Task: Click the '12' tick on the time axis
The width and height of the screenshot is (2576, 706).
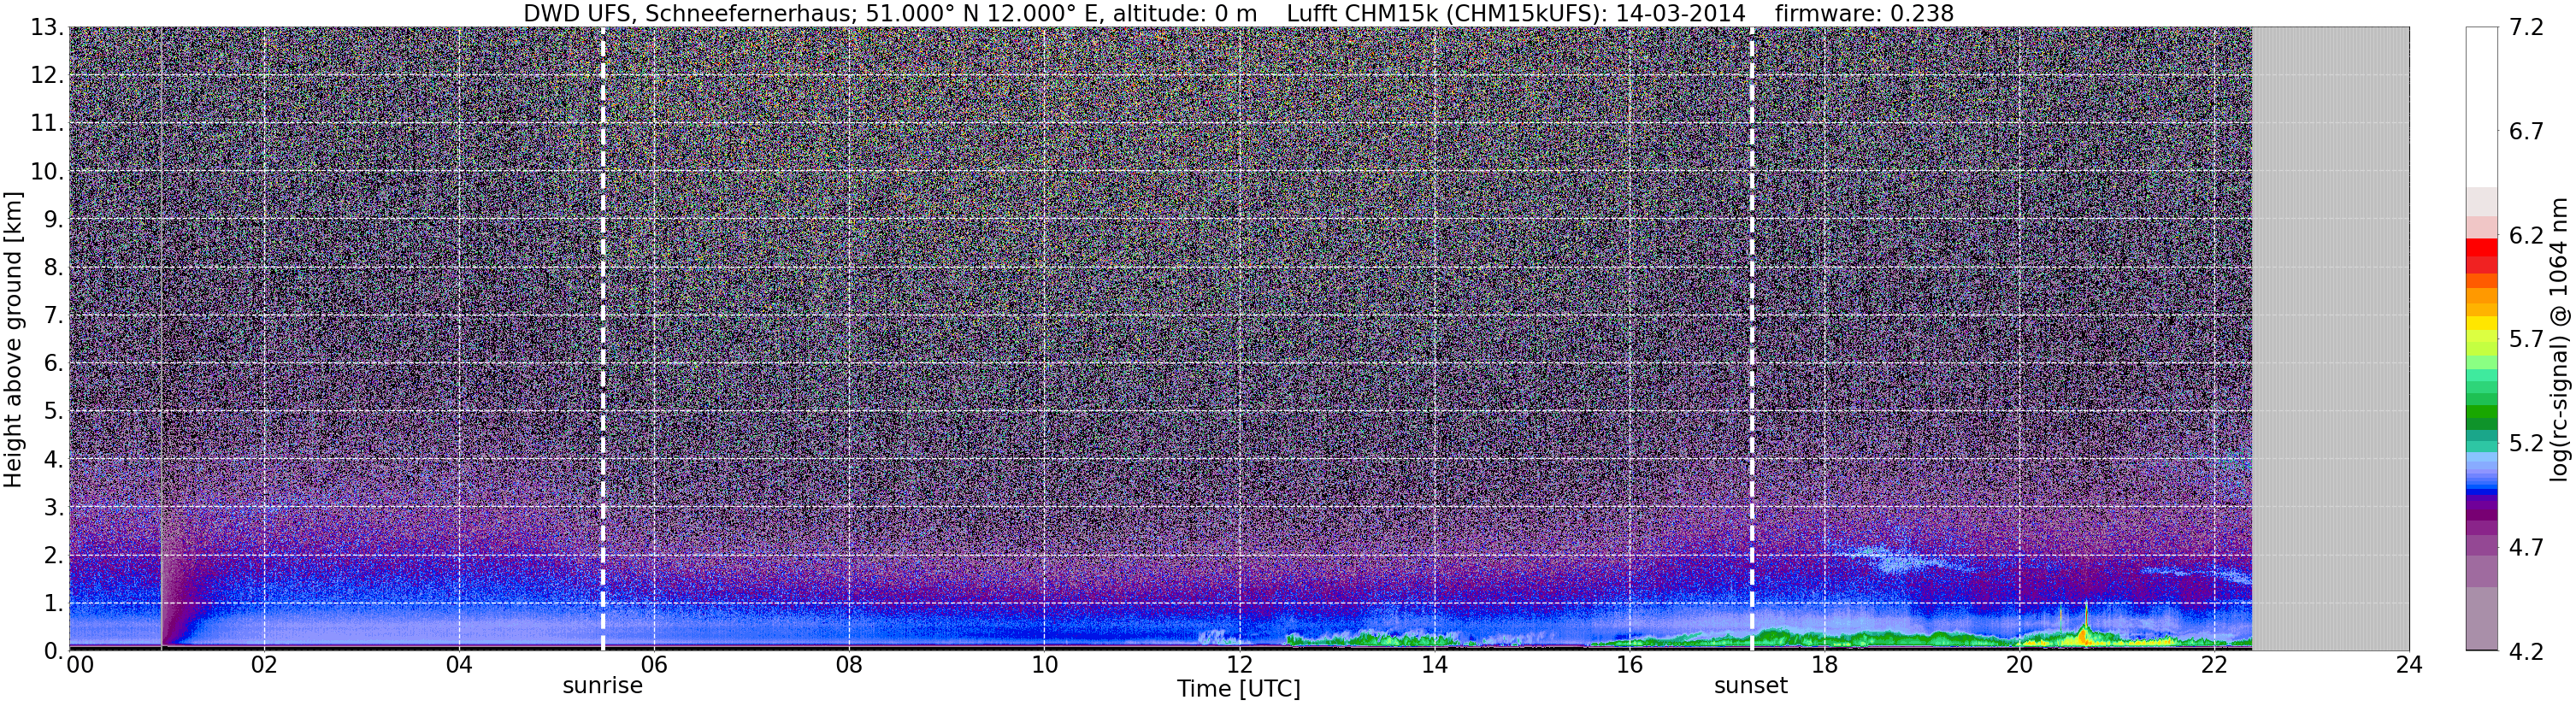Action: [x=1239, y=664]
